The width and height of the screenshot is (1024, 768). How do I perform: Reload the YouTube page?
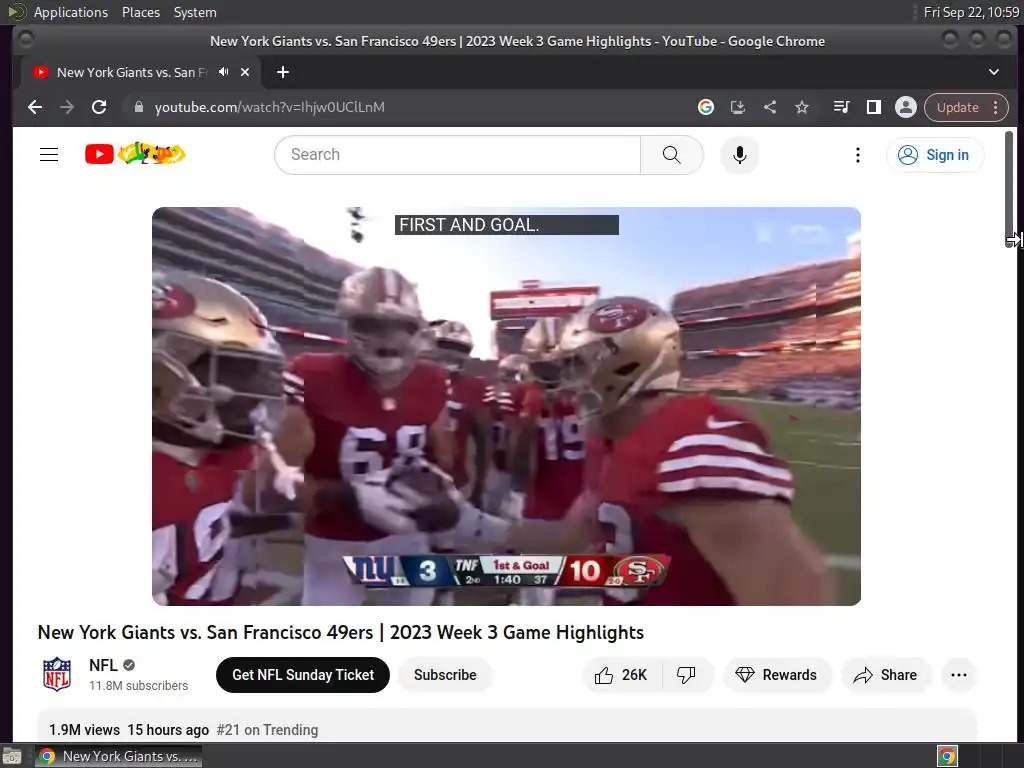click(x=99, y=107)
